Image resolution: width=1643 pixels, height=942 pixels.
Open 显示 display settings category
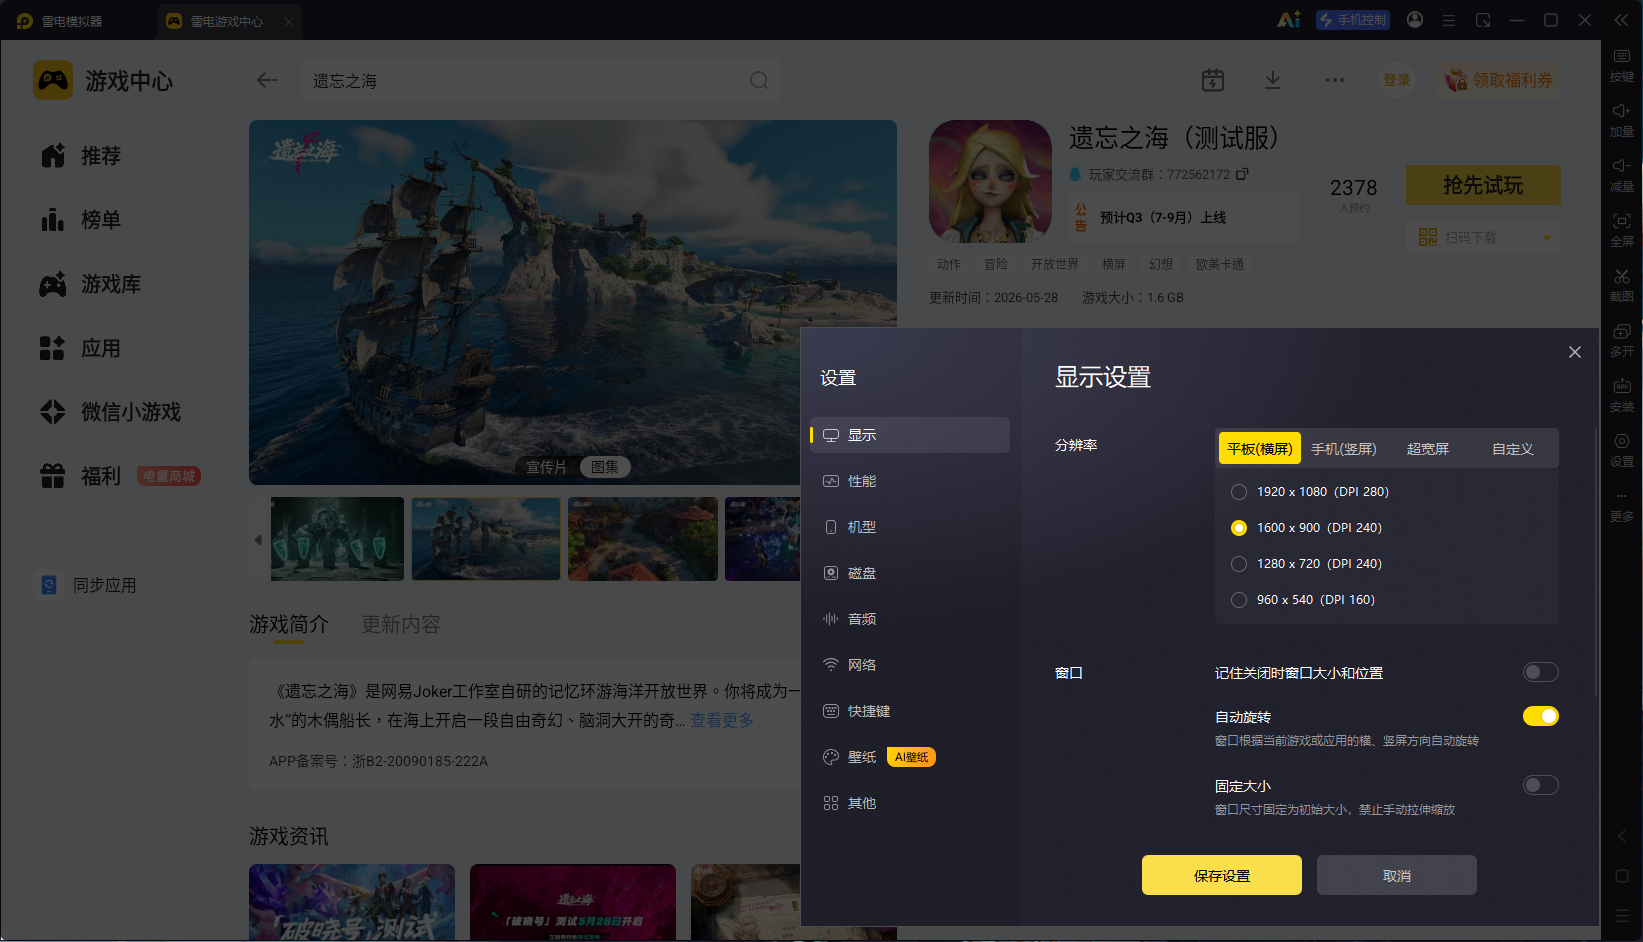tap(910, 435)
